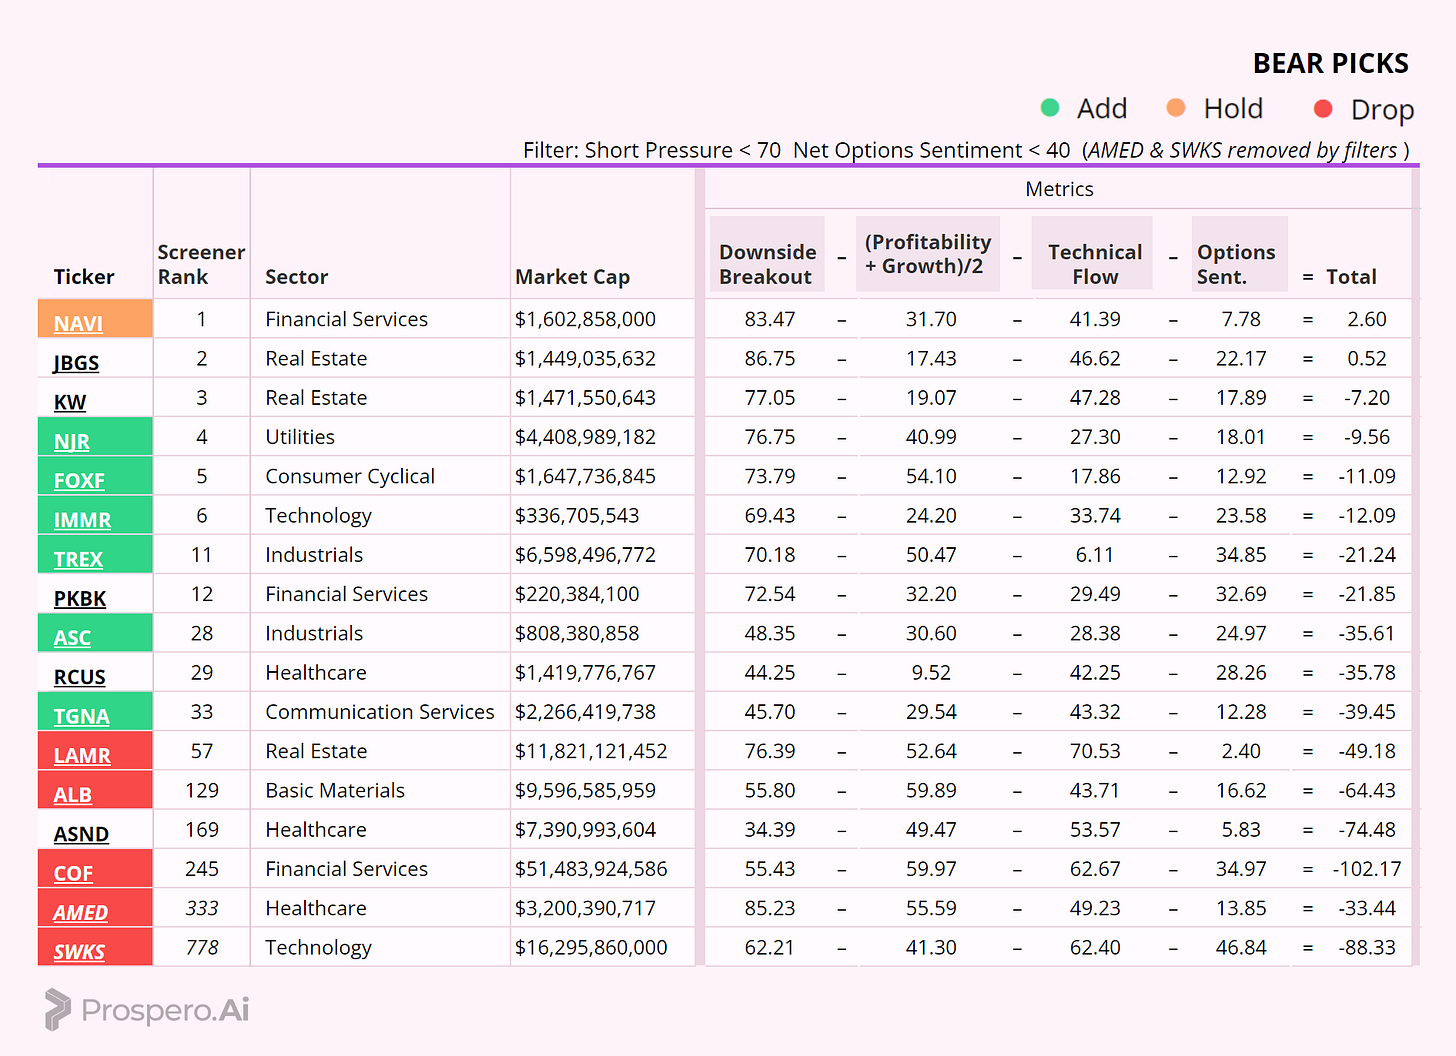
Task: Open the COF ticker link
Action: tap(73, 873)
